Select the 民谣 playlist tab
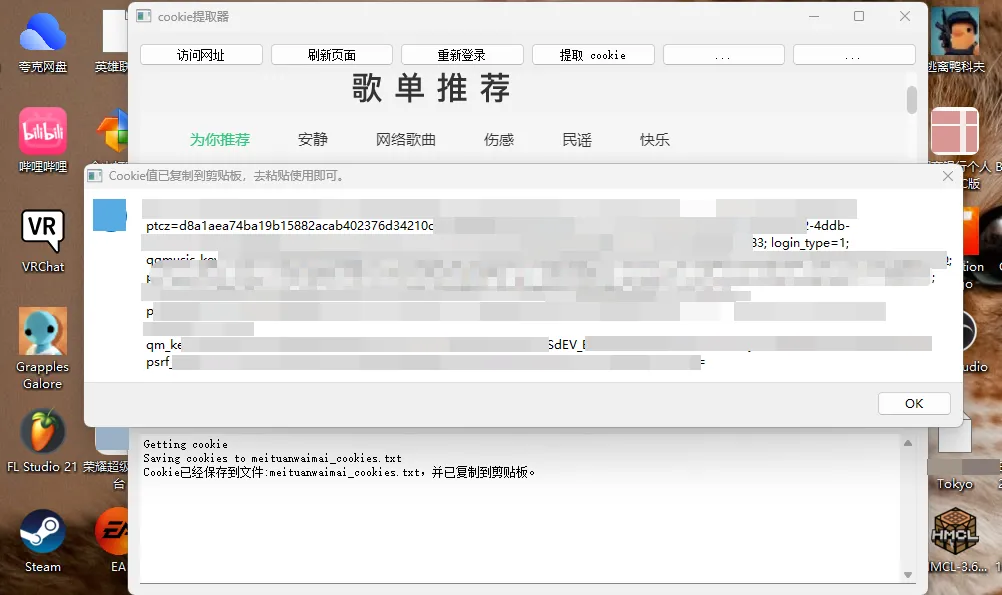Image resolution: width=1002 pixels, height=595 pixels. 577,139
